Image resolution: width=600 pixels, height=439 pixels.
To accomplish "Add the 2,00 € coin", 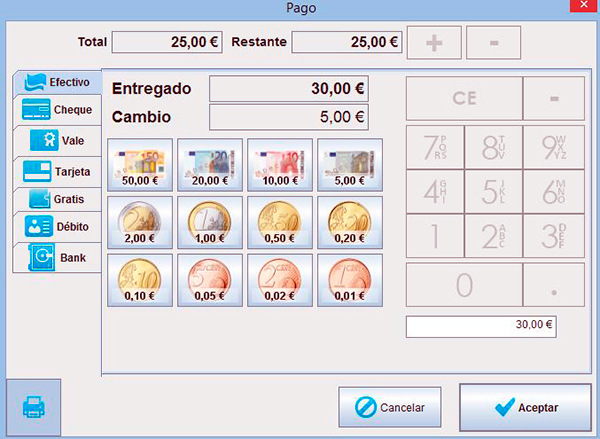I will click(x=140, y=222).
